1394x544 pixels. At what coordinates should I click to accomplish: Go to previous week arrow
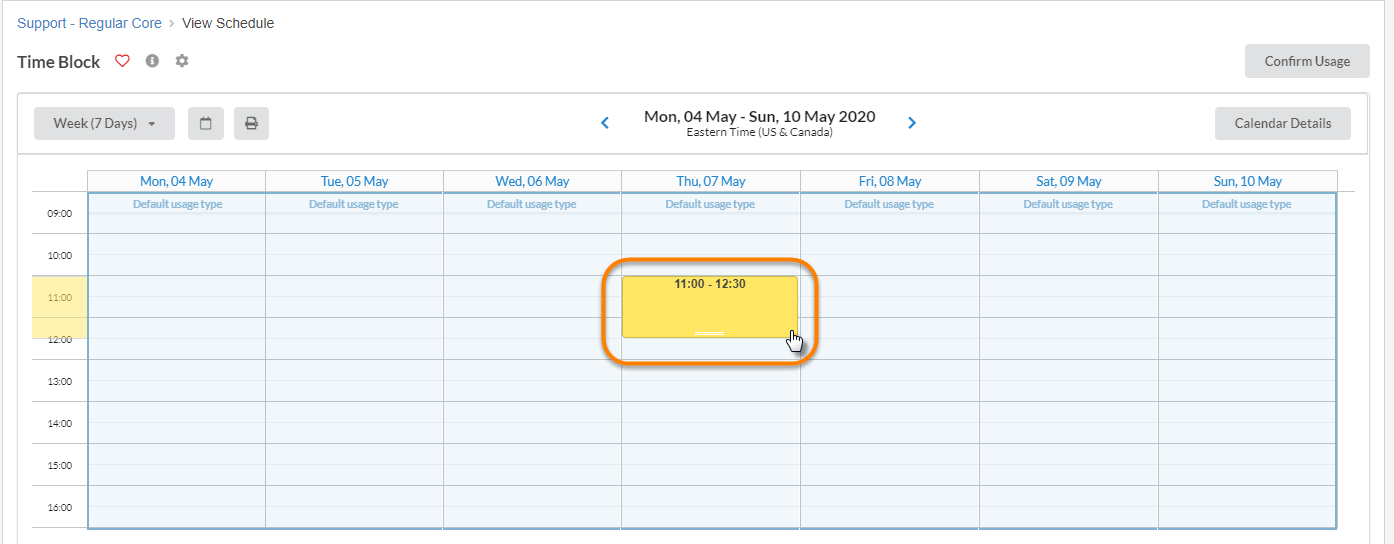tap(605, 123)
